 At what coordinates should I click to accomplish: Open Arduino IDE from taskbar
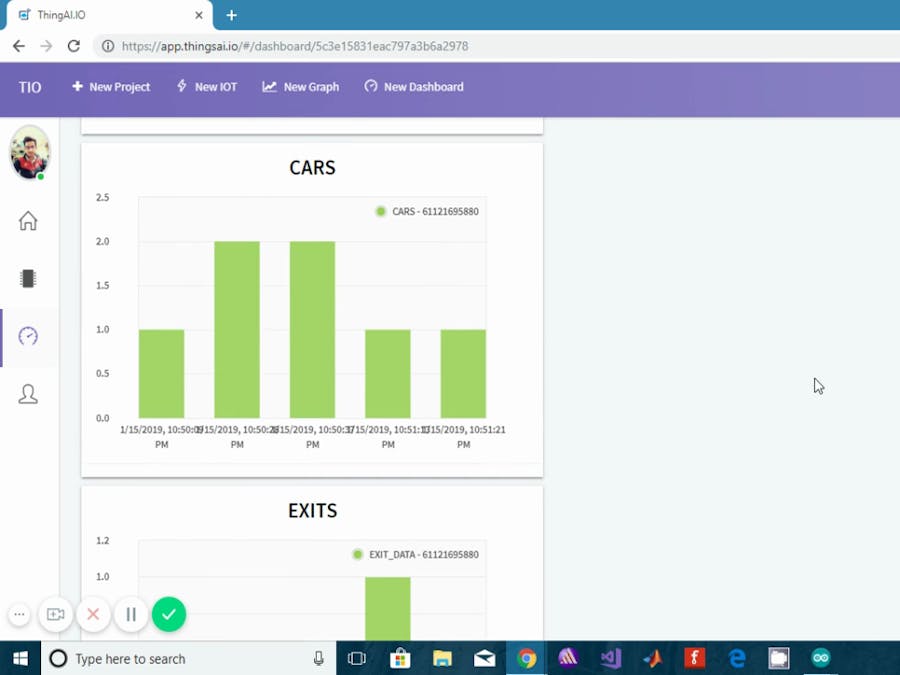[821, 658]
